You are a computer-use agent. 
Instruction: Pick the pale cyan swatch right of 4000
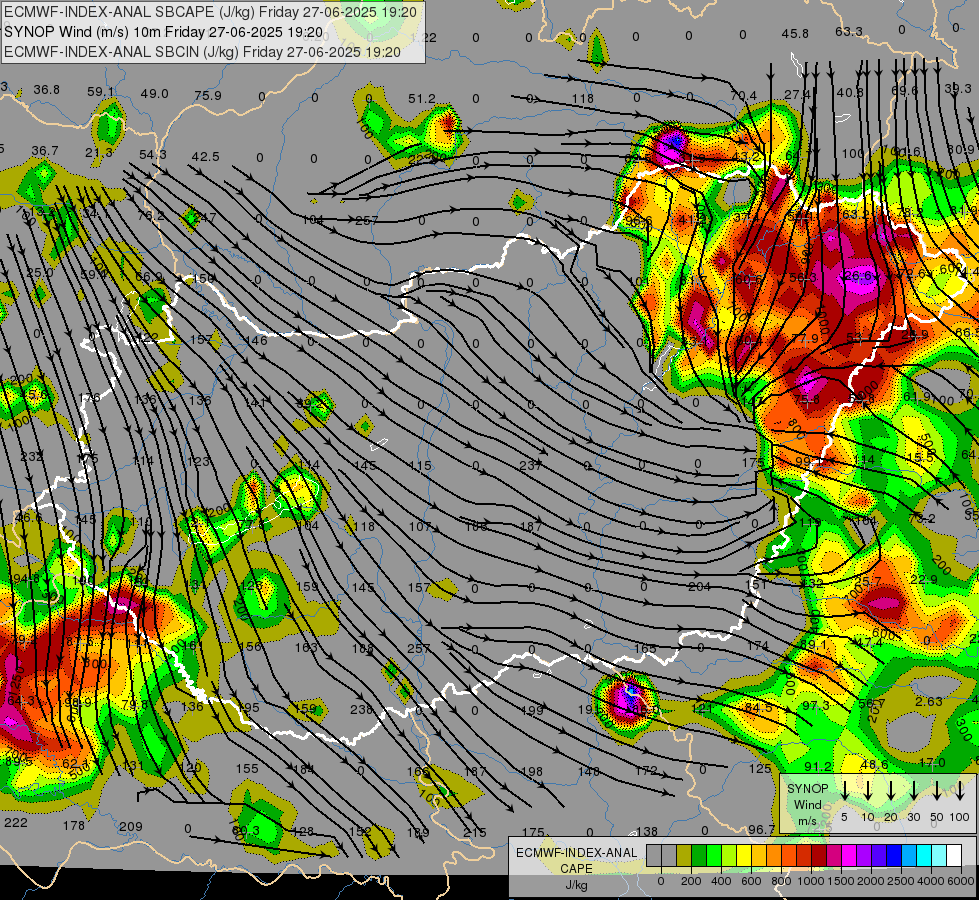940,855
